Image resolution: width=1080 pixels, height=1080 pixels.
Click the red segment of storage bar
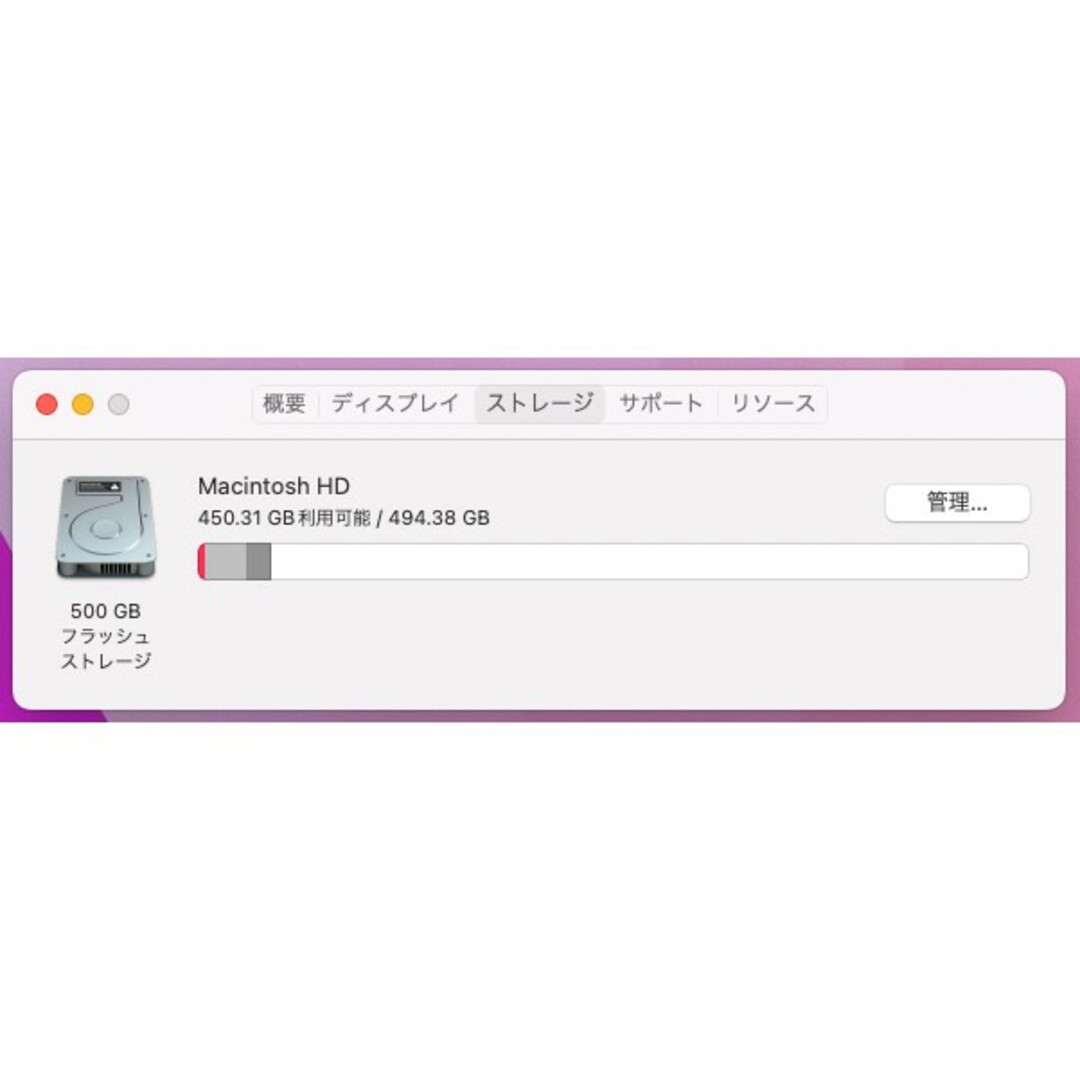point(202,561)
